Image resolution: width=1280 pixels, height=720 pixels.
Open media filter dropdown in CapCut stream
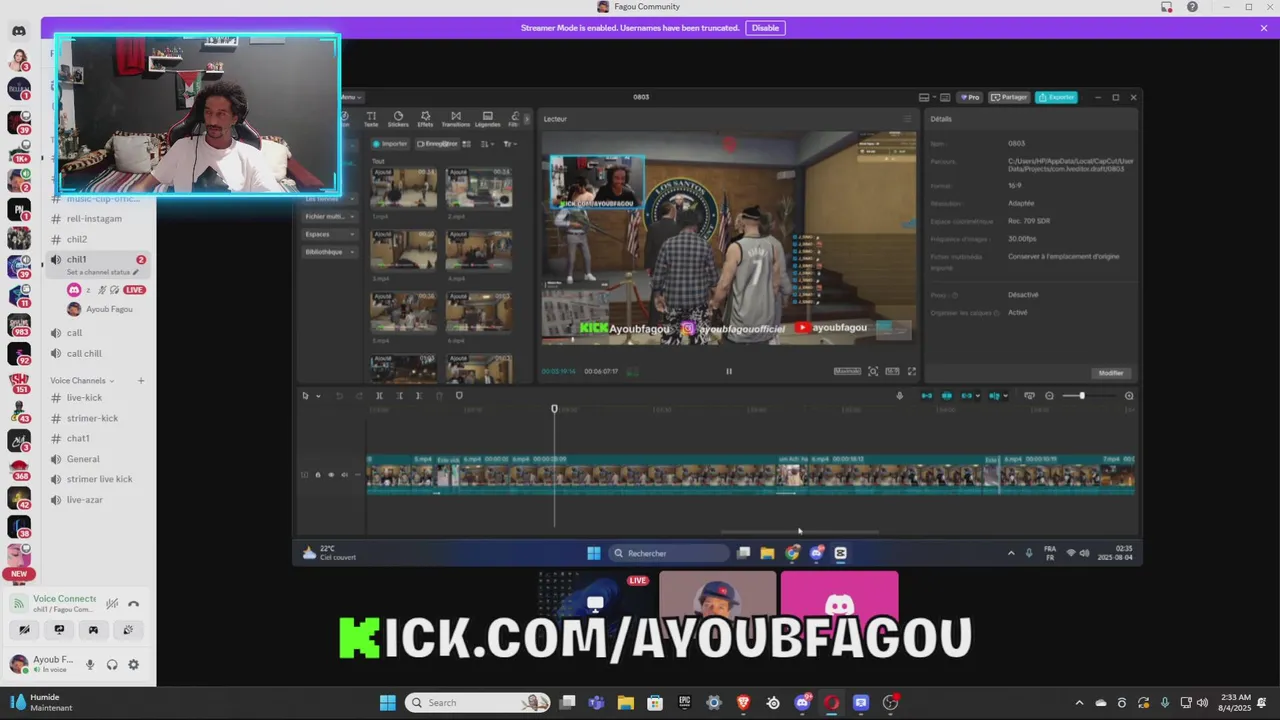tap(509, 144)
